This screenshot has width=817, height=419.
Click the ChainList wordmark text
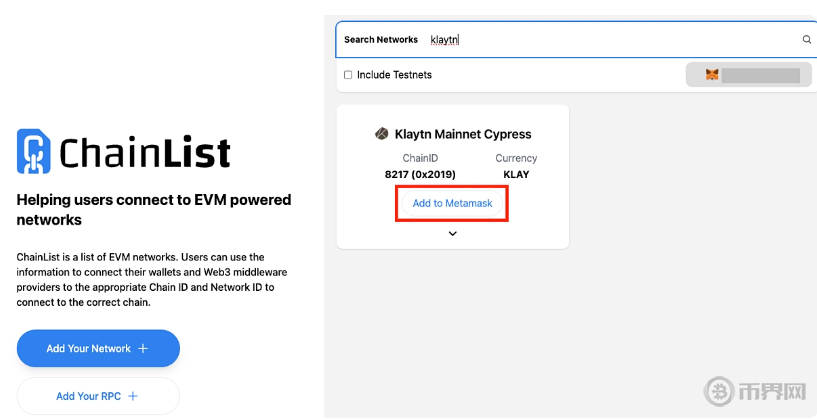[145, 152]
